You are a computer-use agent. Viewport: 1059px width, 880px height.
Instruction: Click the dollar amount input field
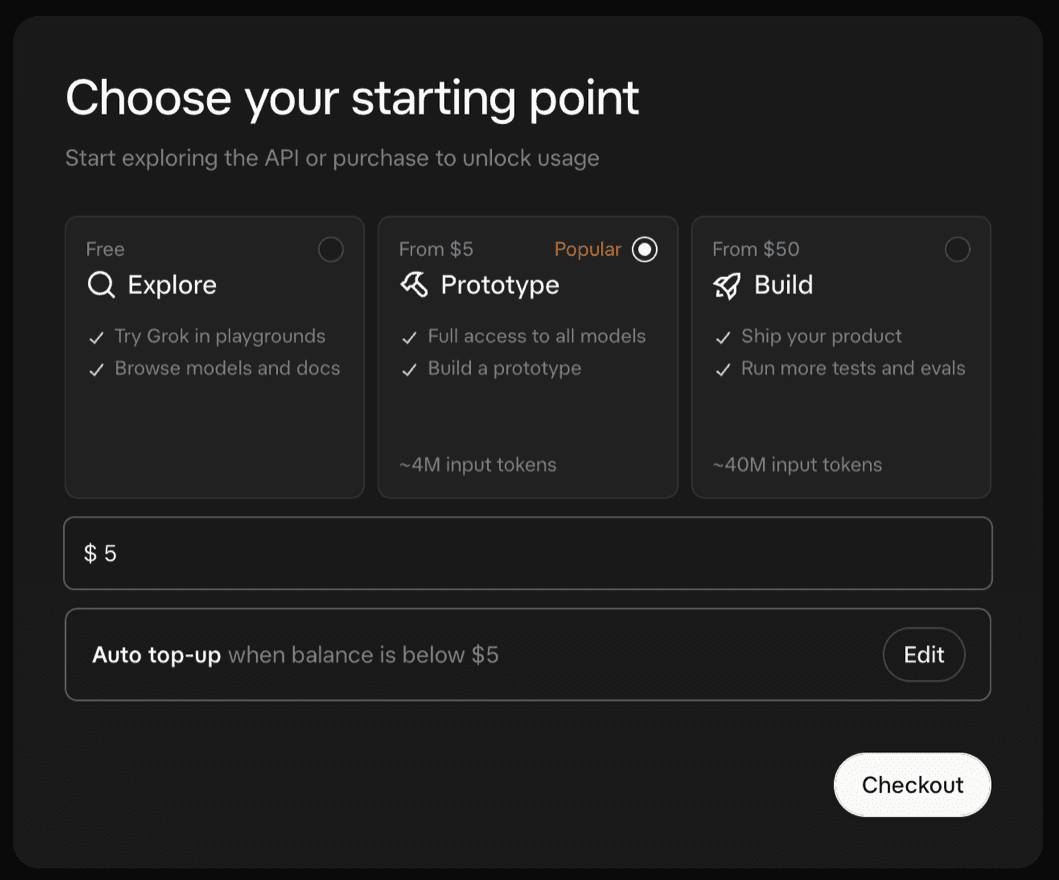click(528, 553)
